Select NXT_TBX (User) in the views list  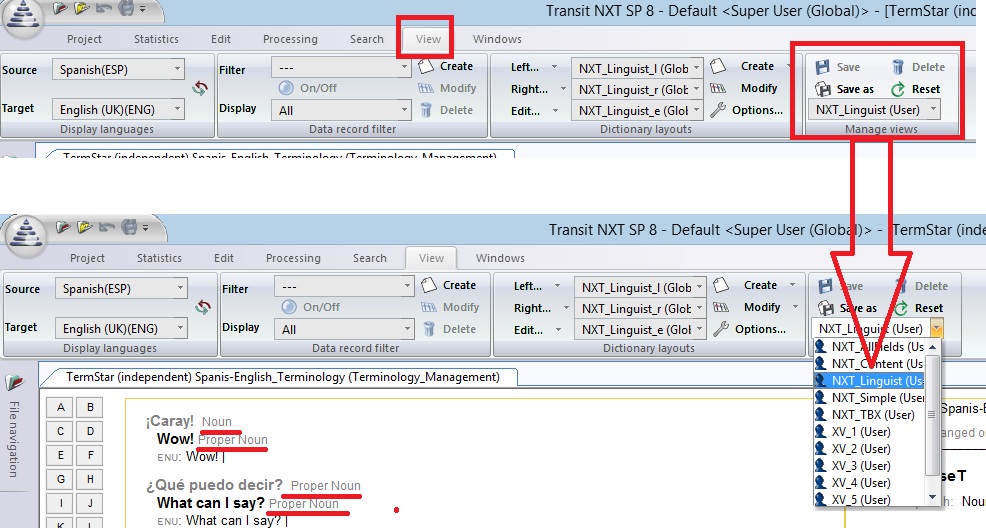tap(870, 414)
